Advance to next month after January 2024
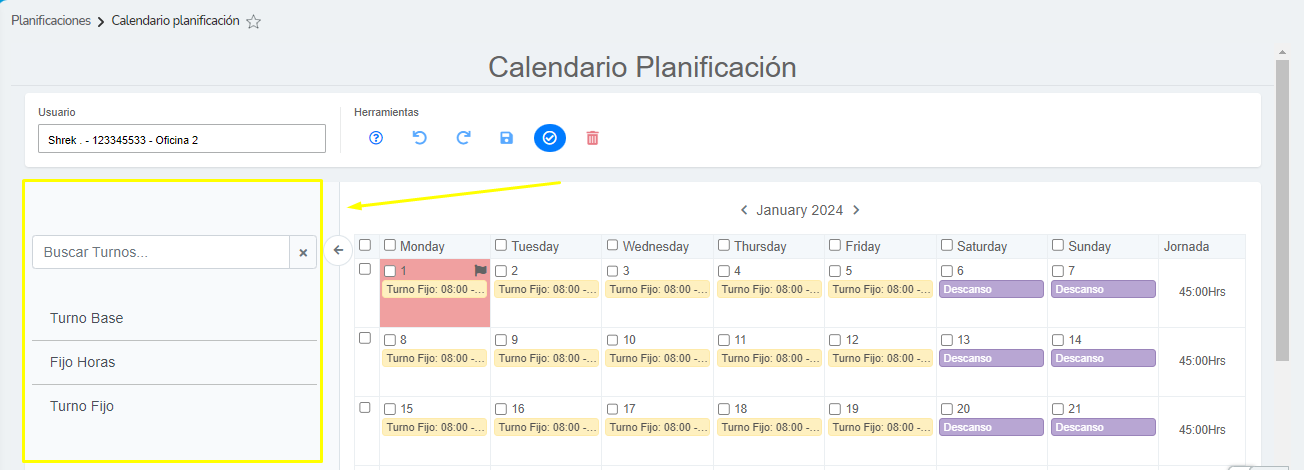 pos(856,210)
